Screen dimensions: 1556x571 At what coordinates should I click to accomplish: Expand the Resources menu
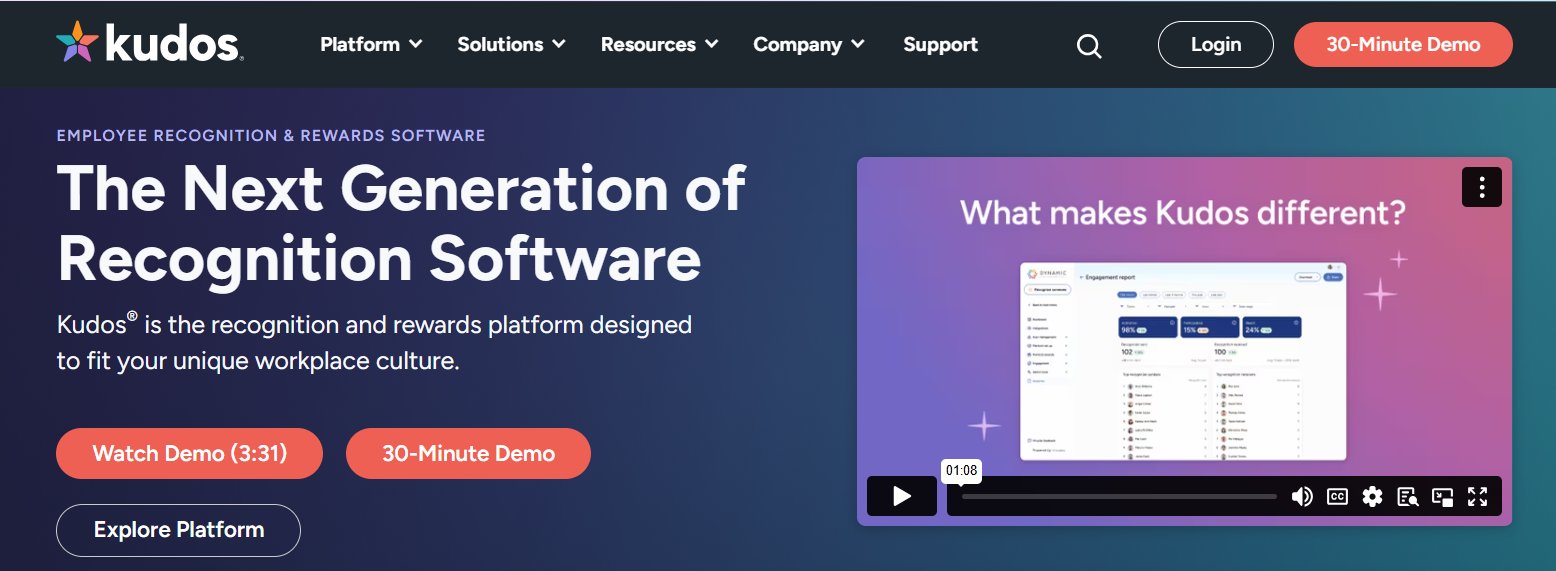click(x=659, y=44)
